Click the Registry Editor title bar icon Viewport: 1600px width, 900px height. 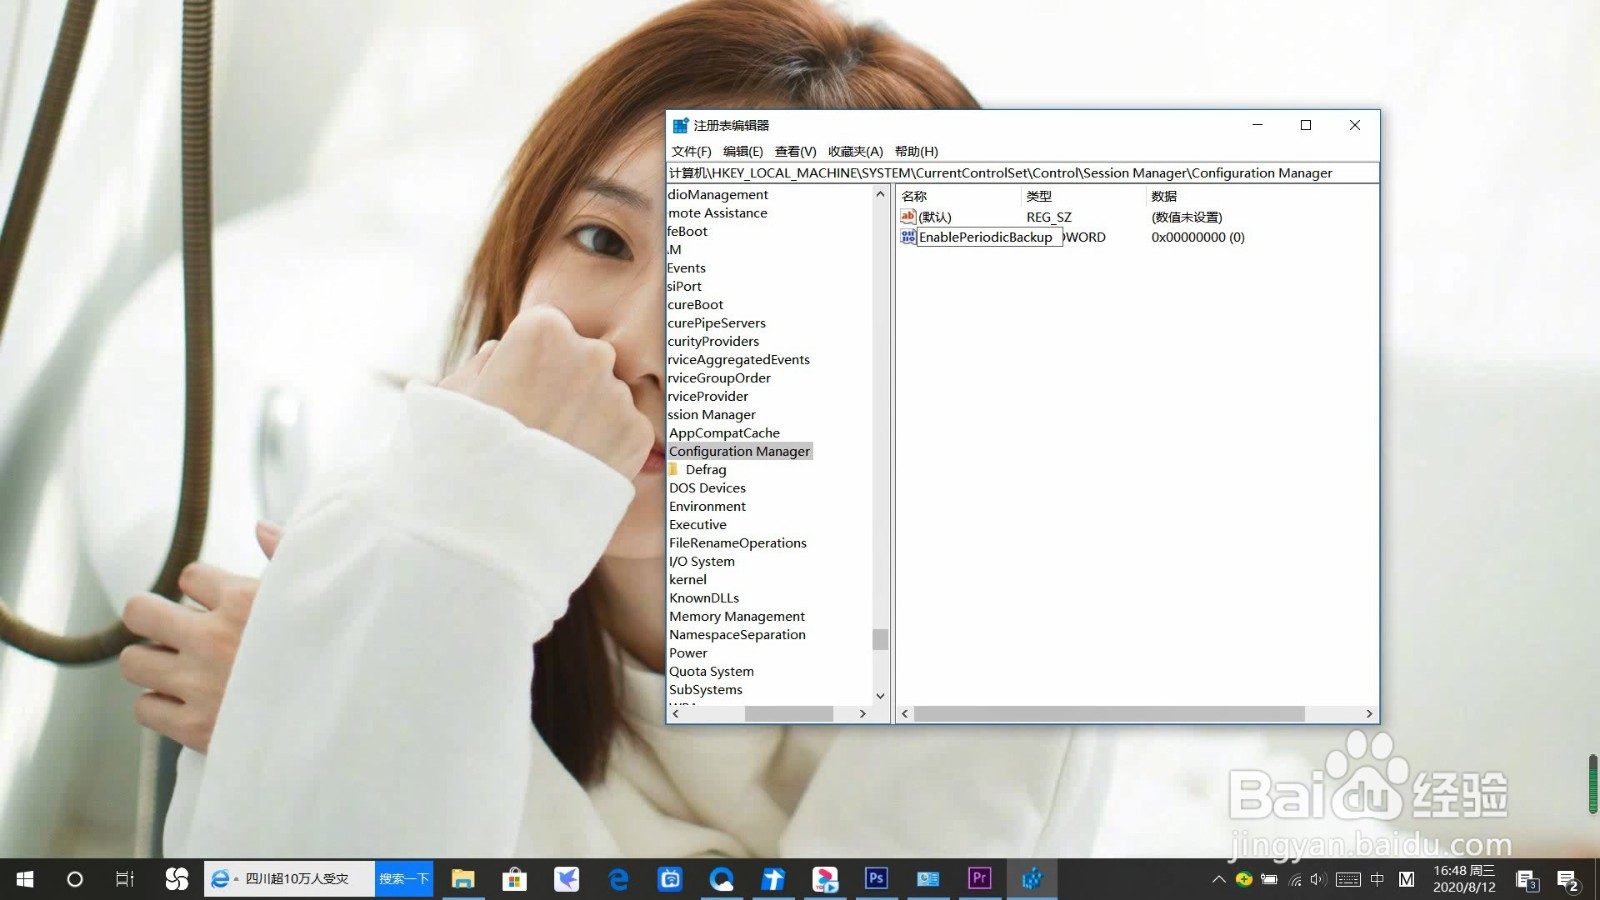coord(681,125)
